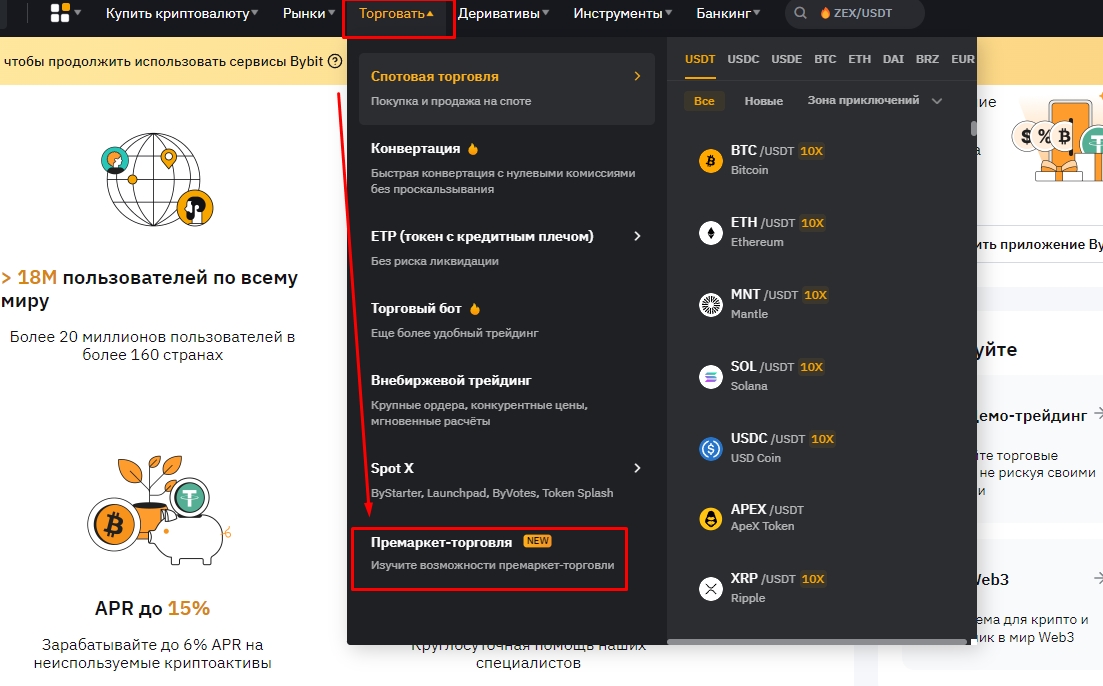
Task: Open the apps grid icon in navbar
Action: tap(60, 14)
